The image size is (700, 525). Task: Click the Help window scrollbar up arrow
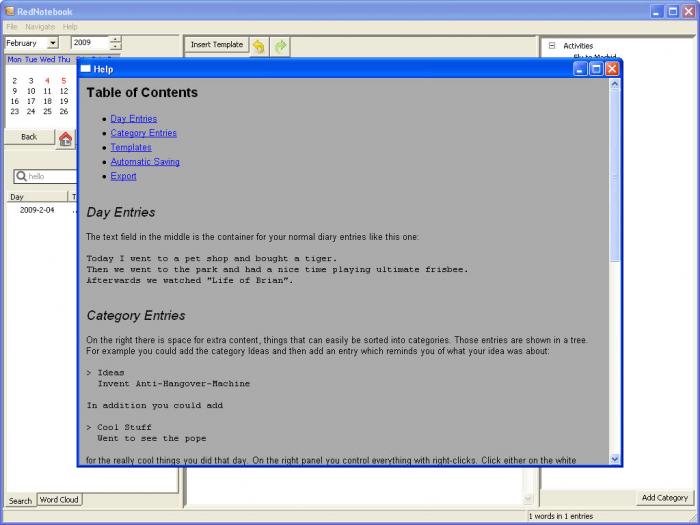tap(615, 84)
